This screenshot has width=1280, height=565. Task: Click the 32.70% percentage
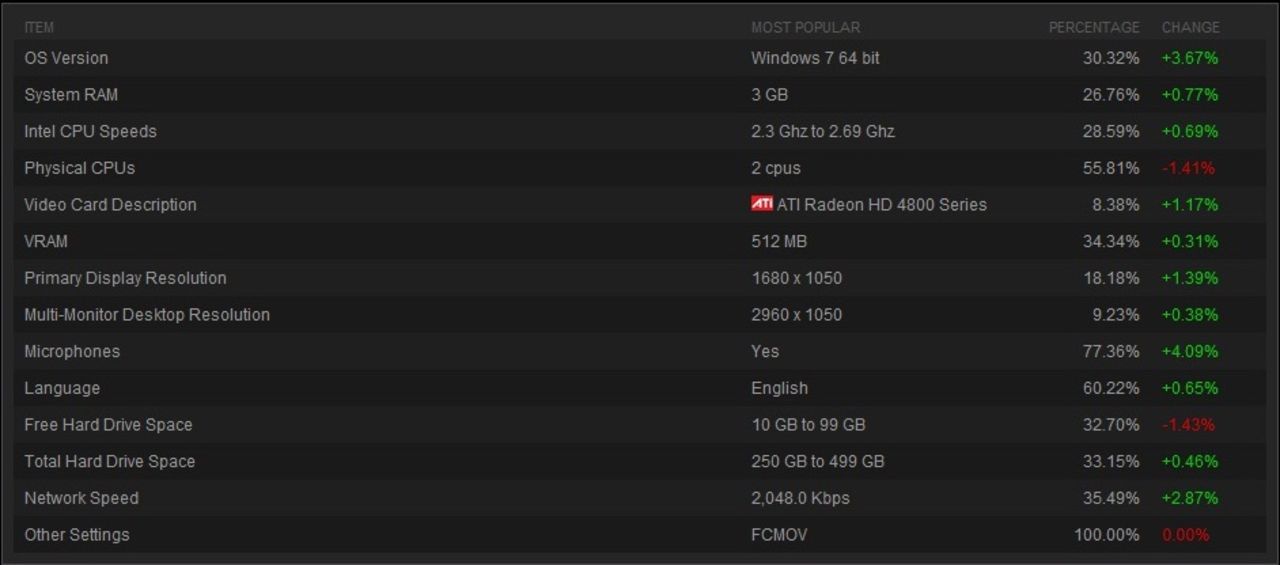(1111, 425)
